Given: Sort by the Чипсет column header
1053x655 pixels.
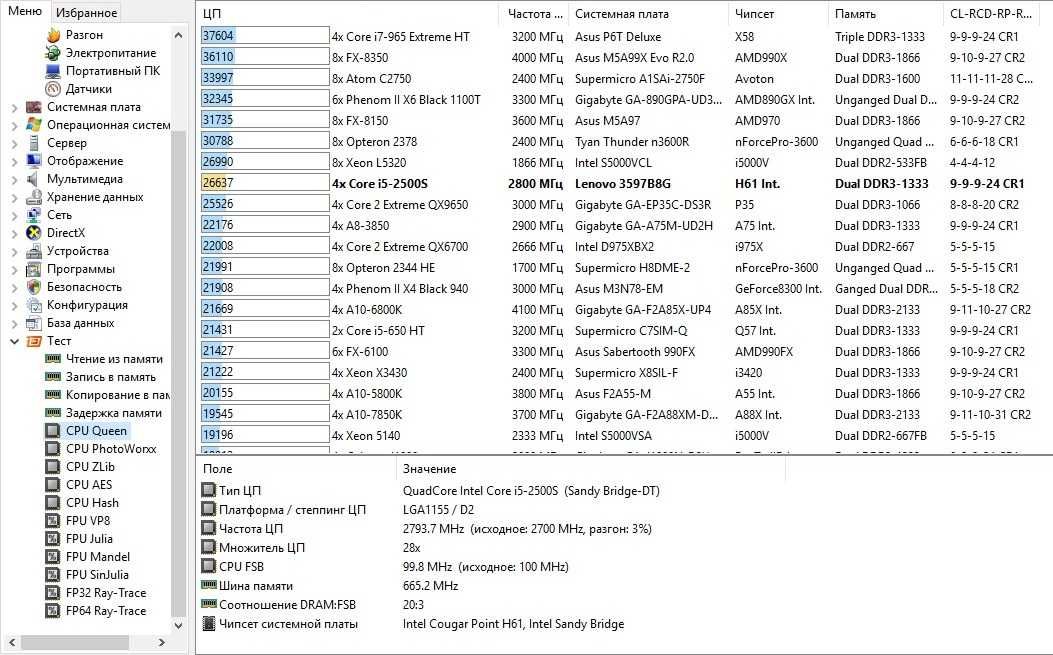Looking at the screenshot, I should point(778,14).
